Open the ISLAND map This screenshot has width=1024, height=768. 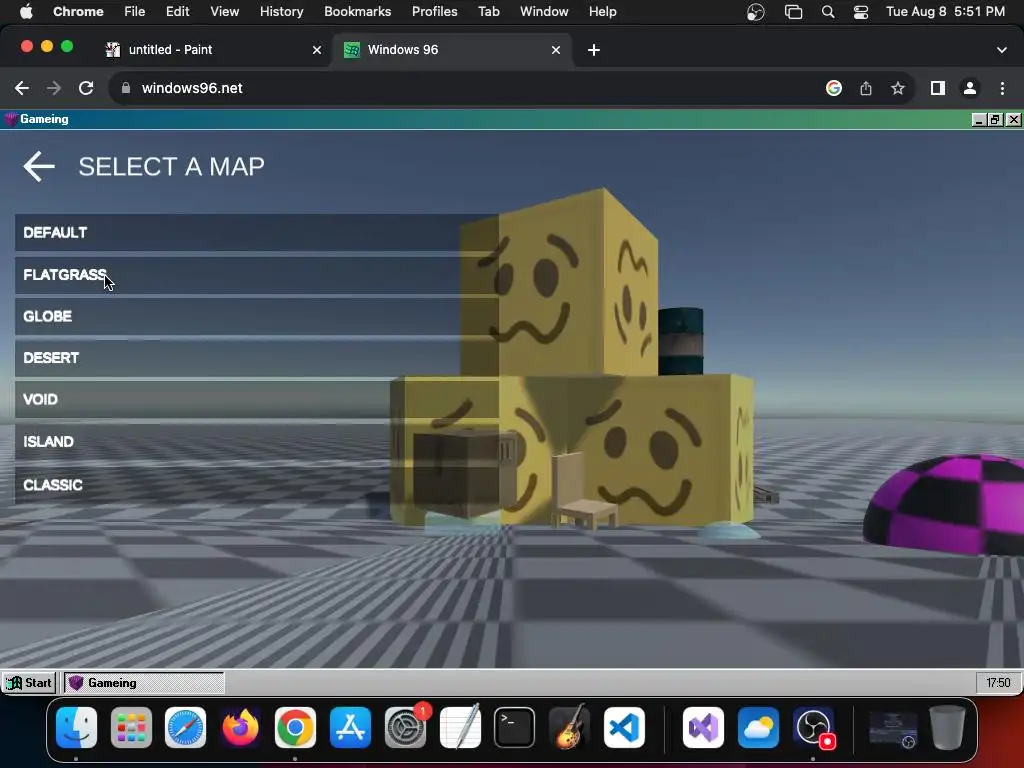pyautogui.click(x=257, y=442)
